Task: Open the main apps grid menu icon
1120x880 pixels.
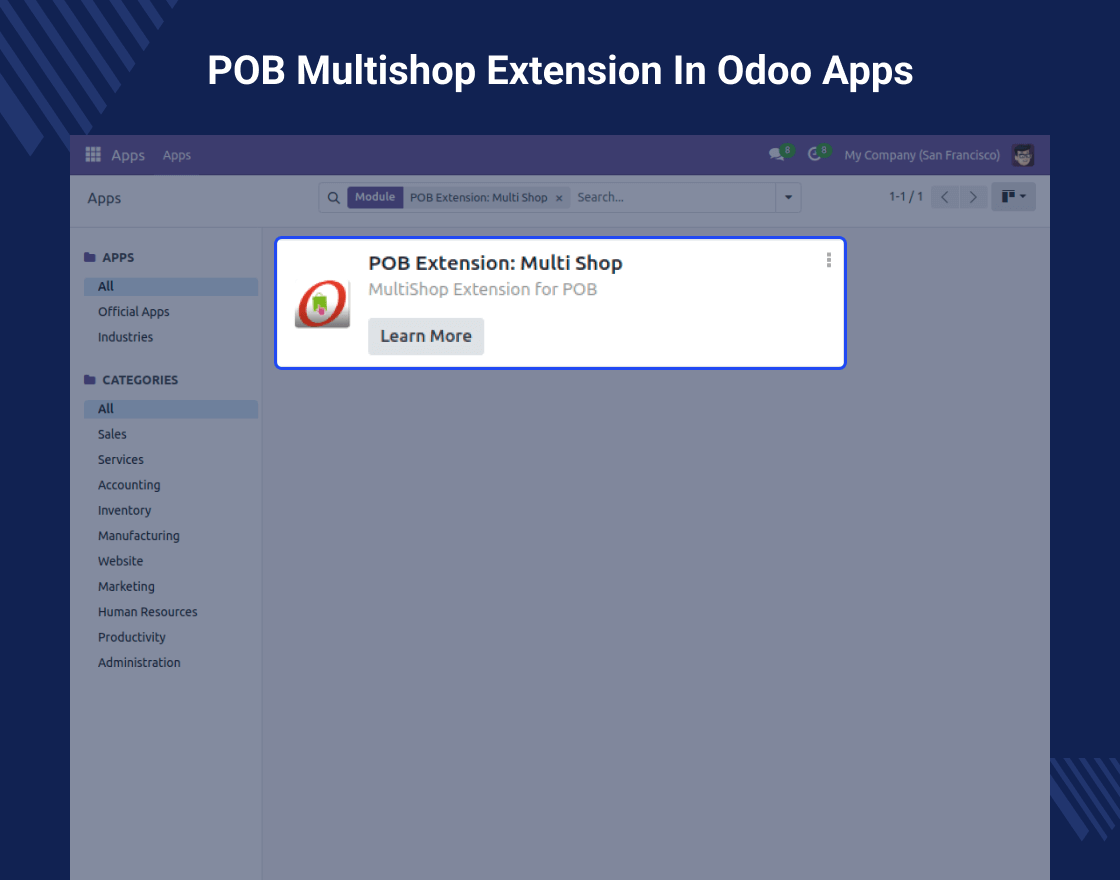Action: click(x=93, y=155)
